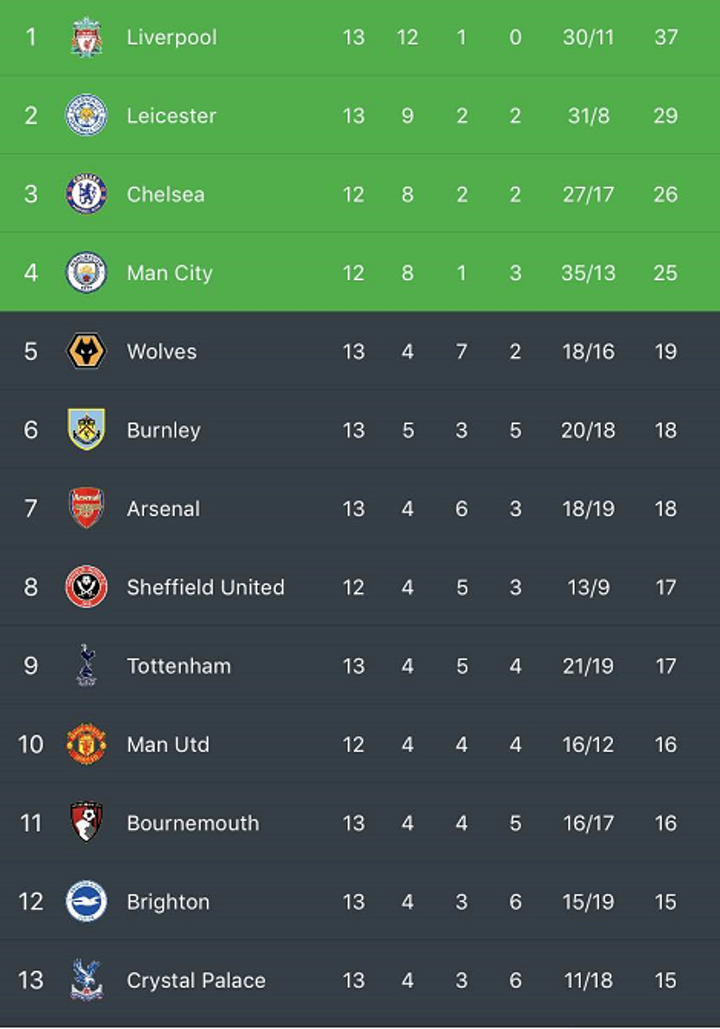
Task: Click Man City's 35/13 goal record
Action: pos(588,273)
